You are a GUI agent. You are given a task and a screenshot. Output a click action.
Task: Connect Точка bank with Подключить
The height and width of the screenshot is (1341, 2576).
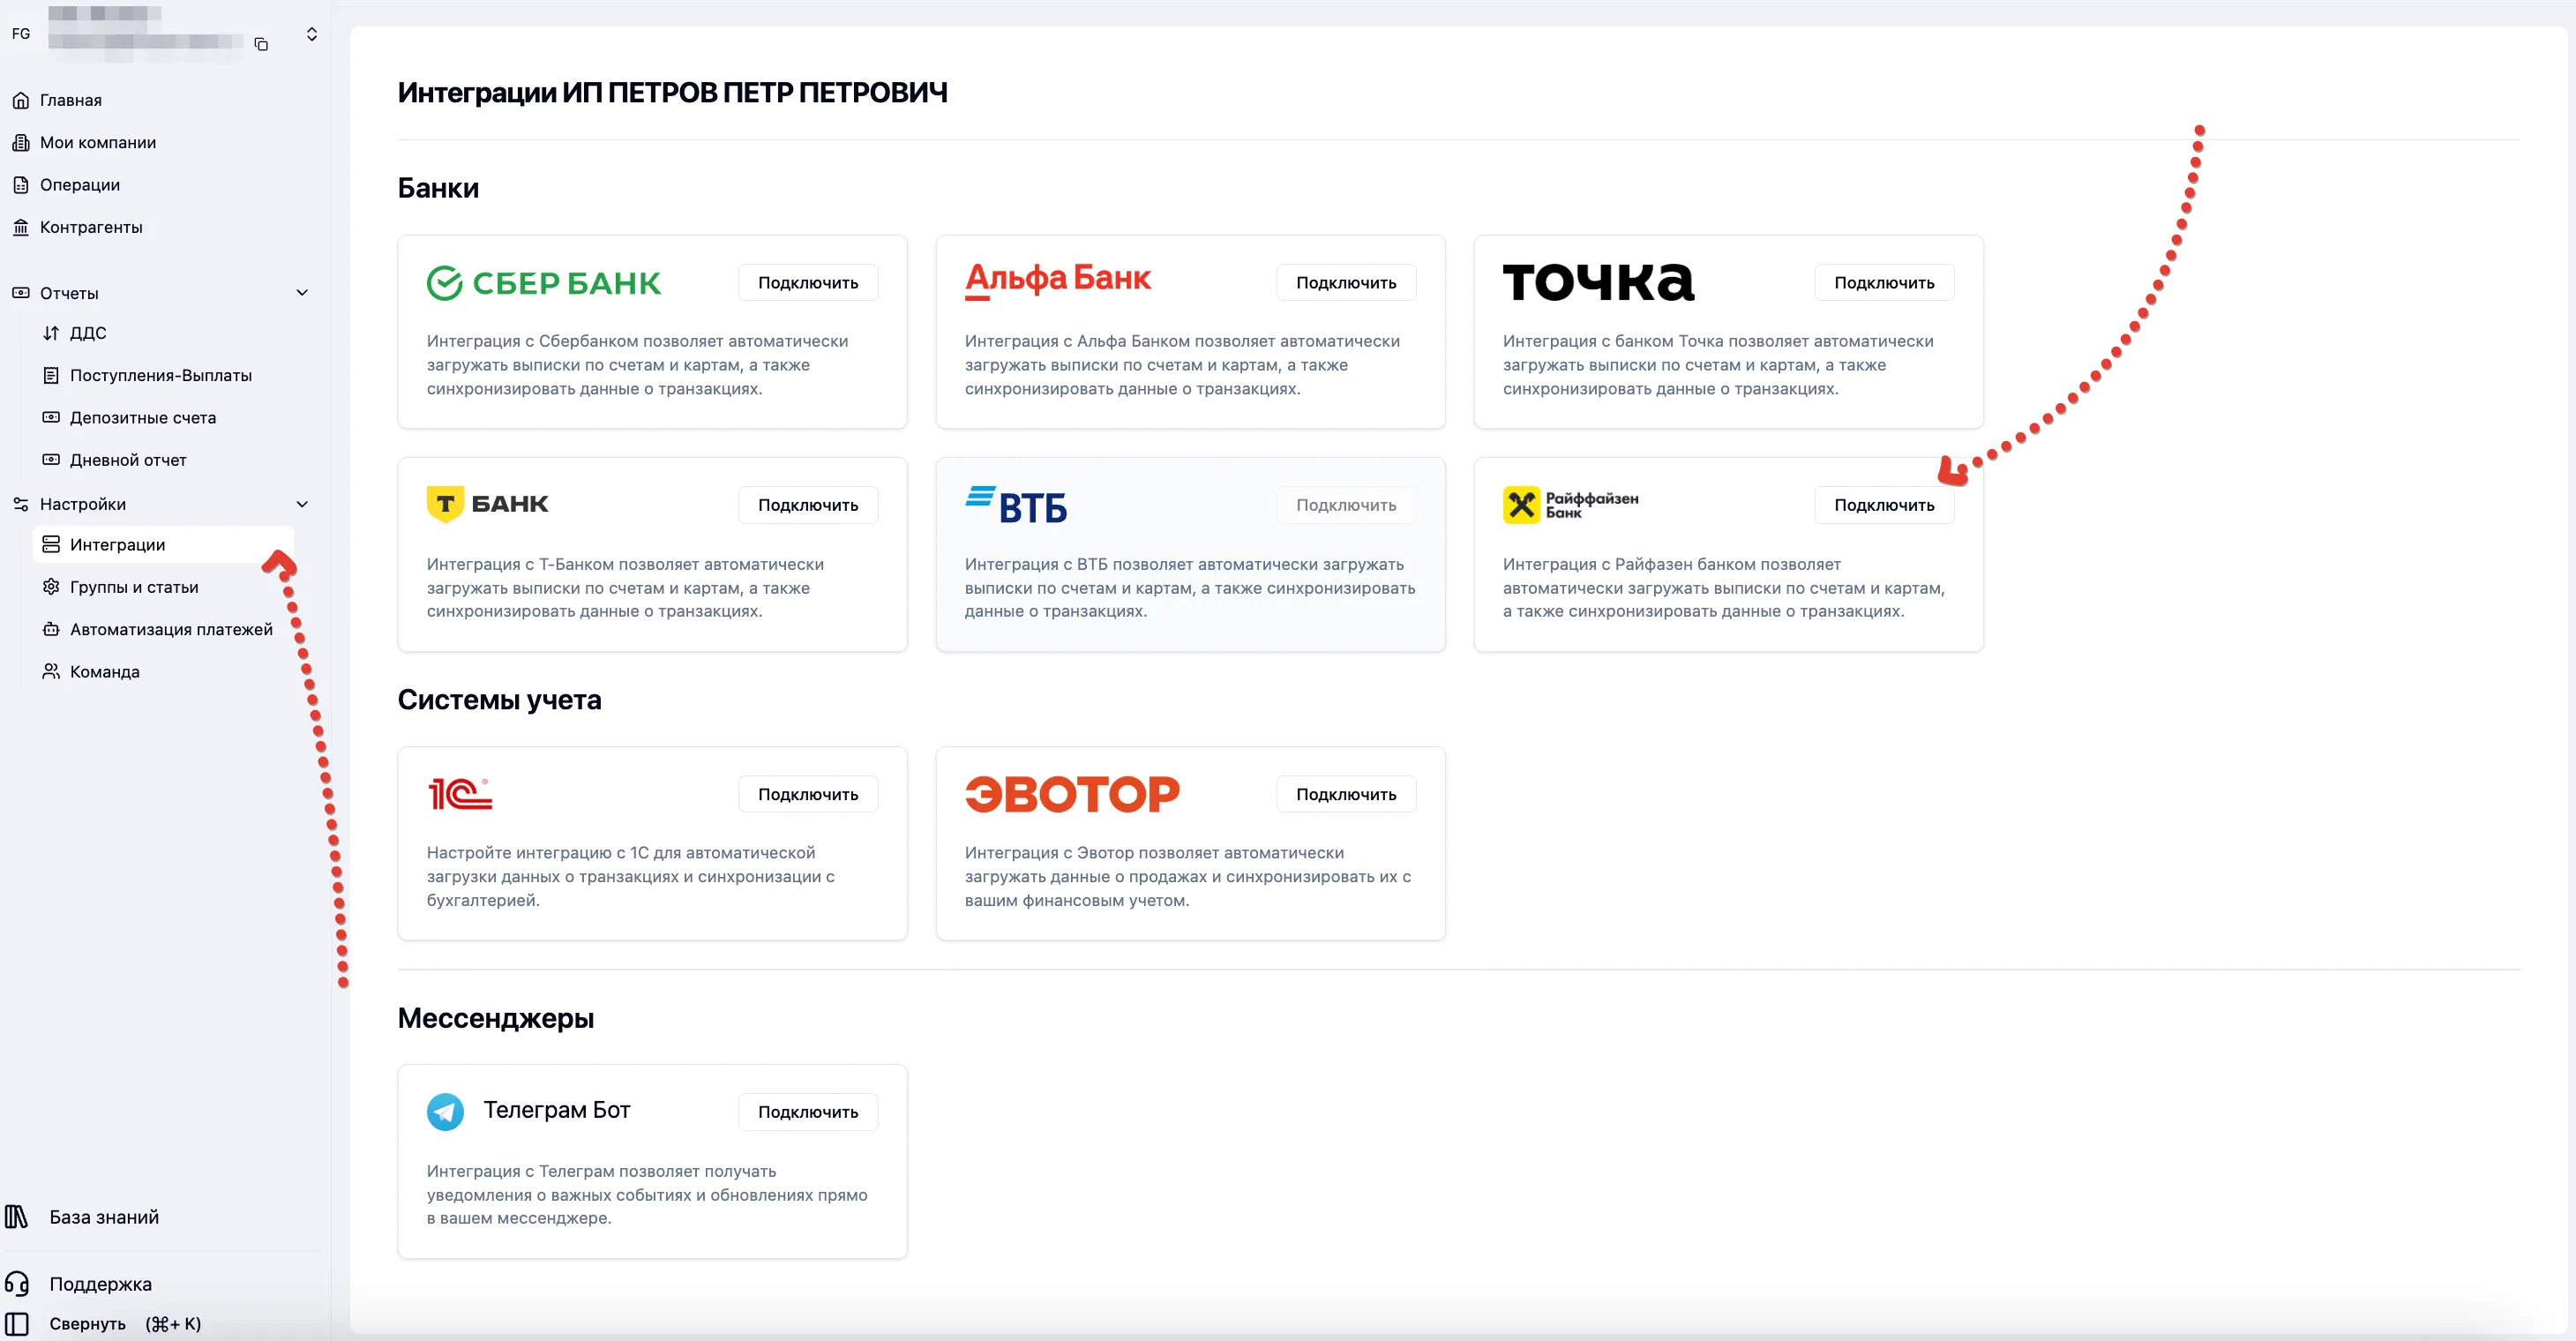(1884, 283)
